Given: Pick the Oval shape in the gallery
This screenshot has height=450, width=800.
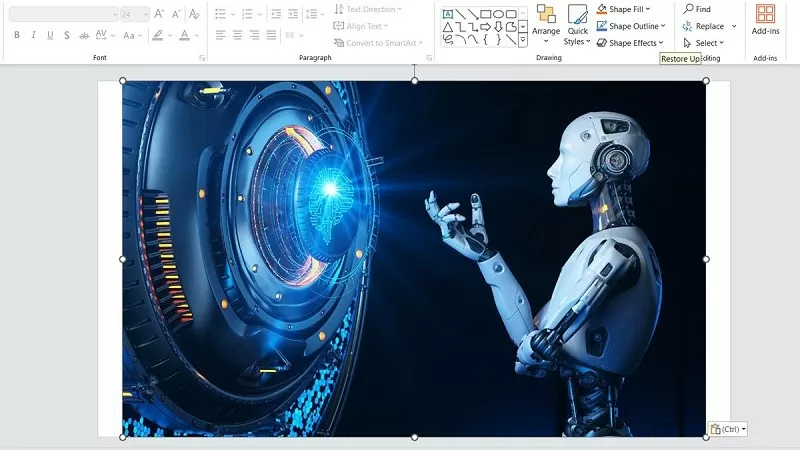Looking at the screenshot, I should pyautogui.click(x=498, y=14).
